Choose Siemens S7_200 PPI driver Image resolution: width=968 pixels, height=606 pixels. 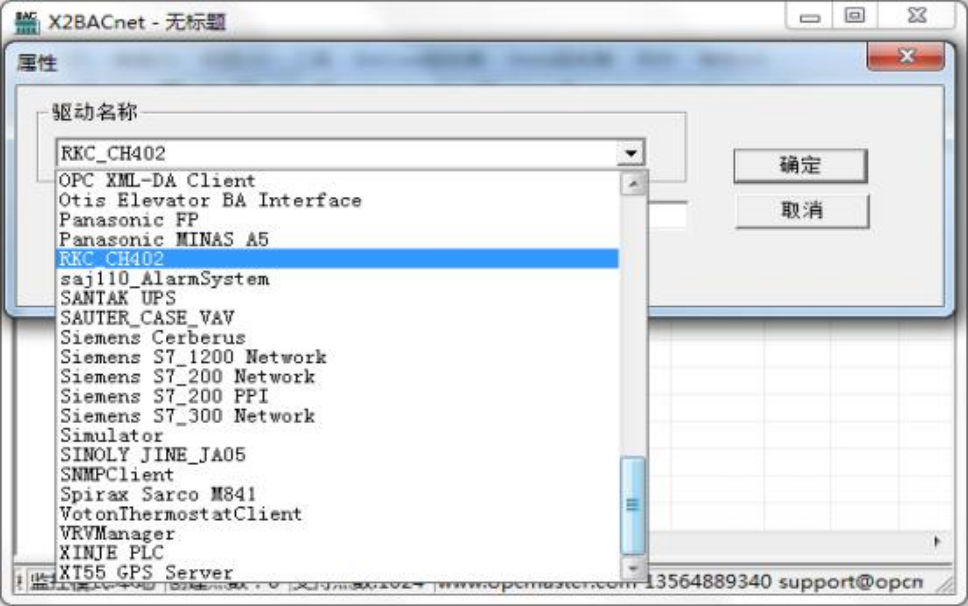[x=338, y=396]
